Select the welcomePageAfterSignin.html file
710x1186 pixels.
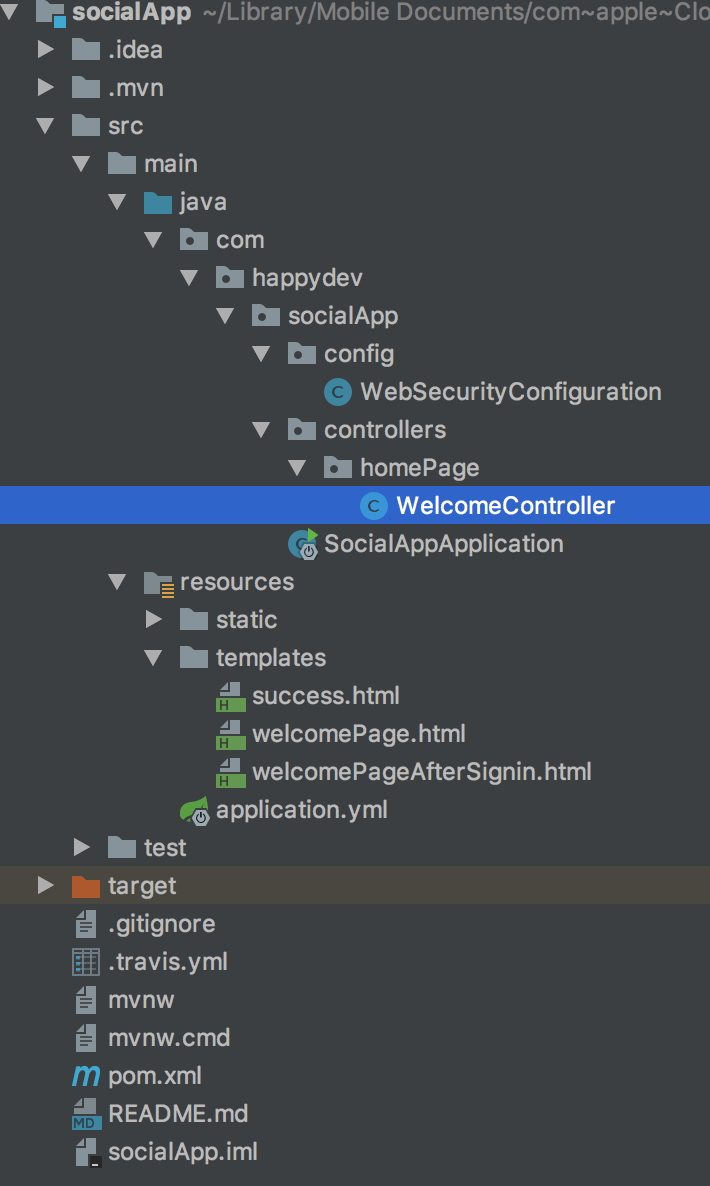tap(421, 772)
